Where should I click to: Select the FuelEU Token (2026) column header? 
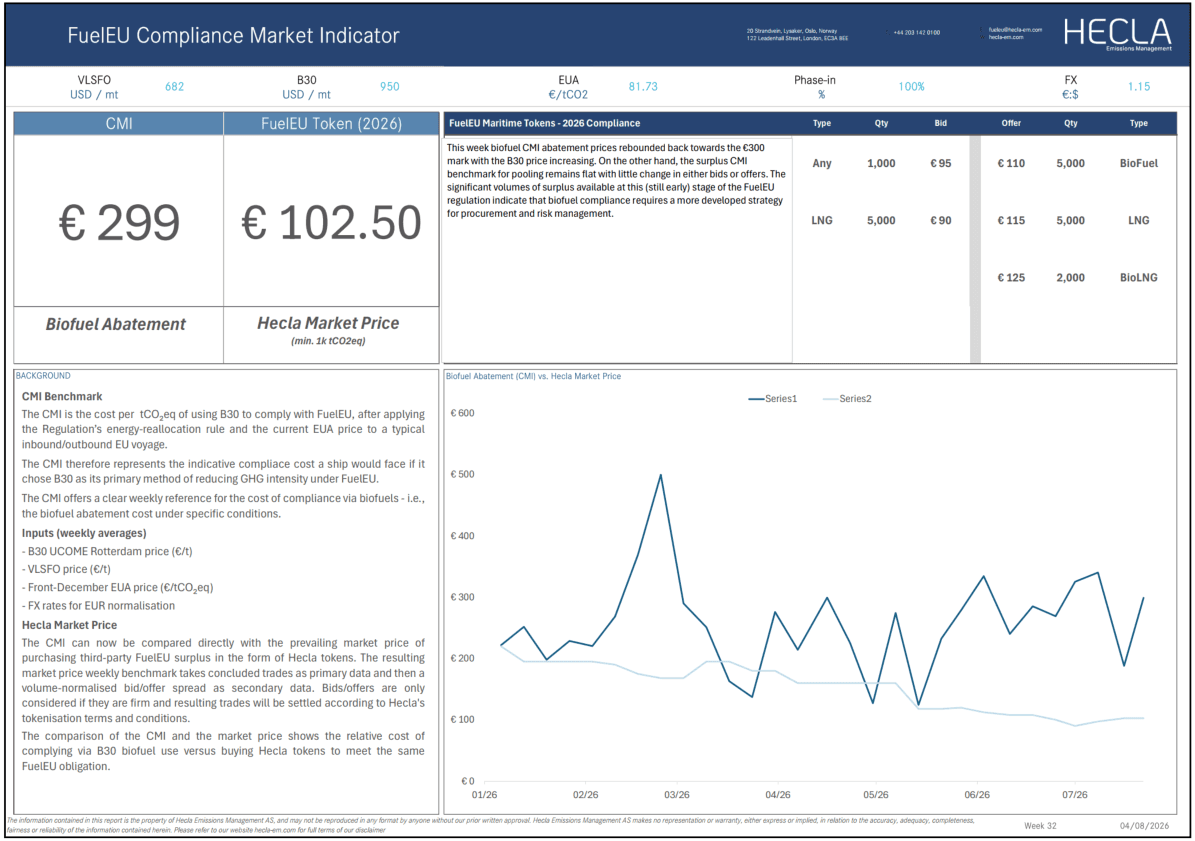coord(332,123)
